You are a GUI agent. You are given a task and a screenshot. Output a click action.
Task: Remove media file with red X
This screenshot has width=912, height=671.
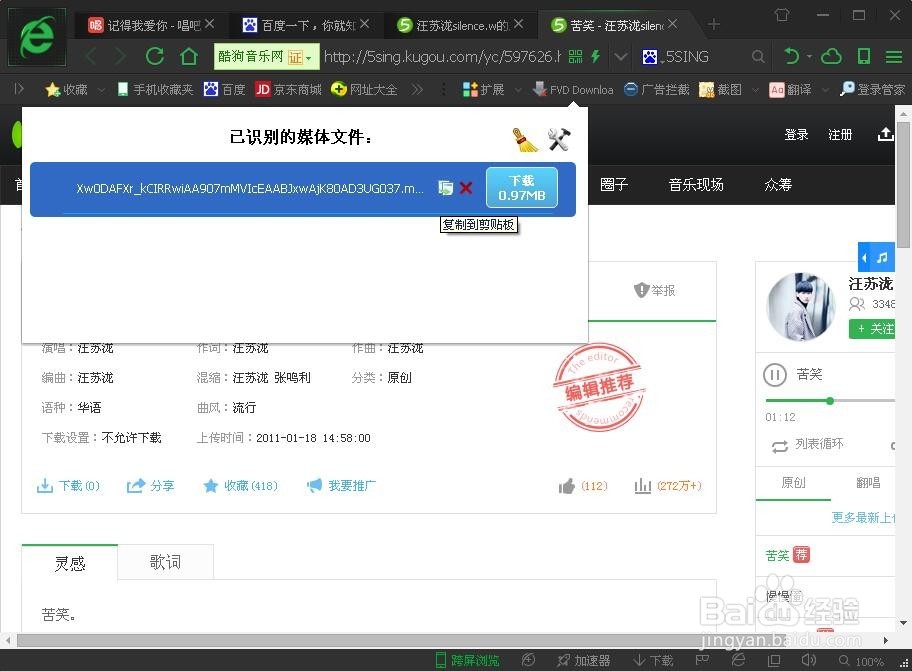[x=466, y=188]
